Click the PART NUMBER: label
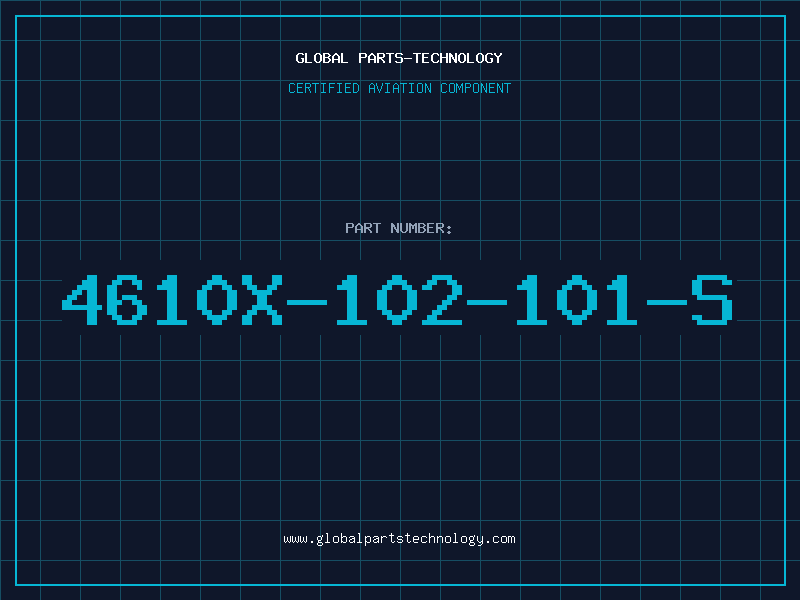 coord(399,228)
